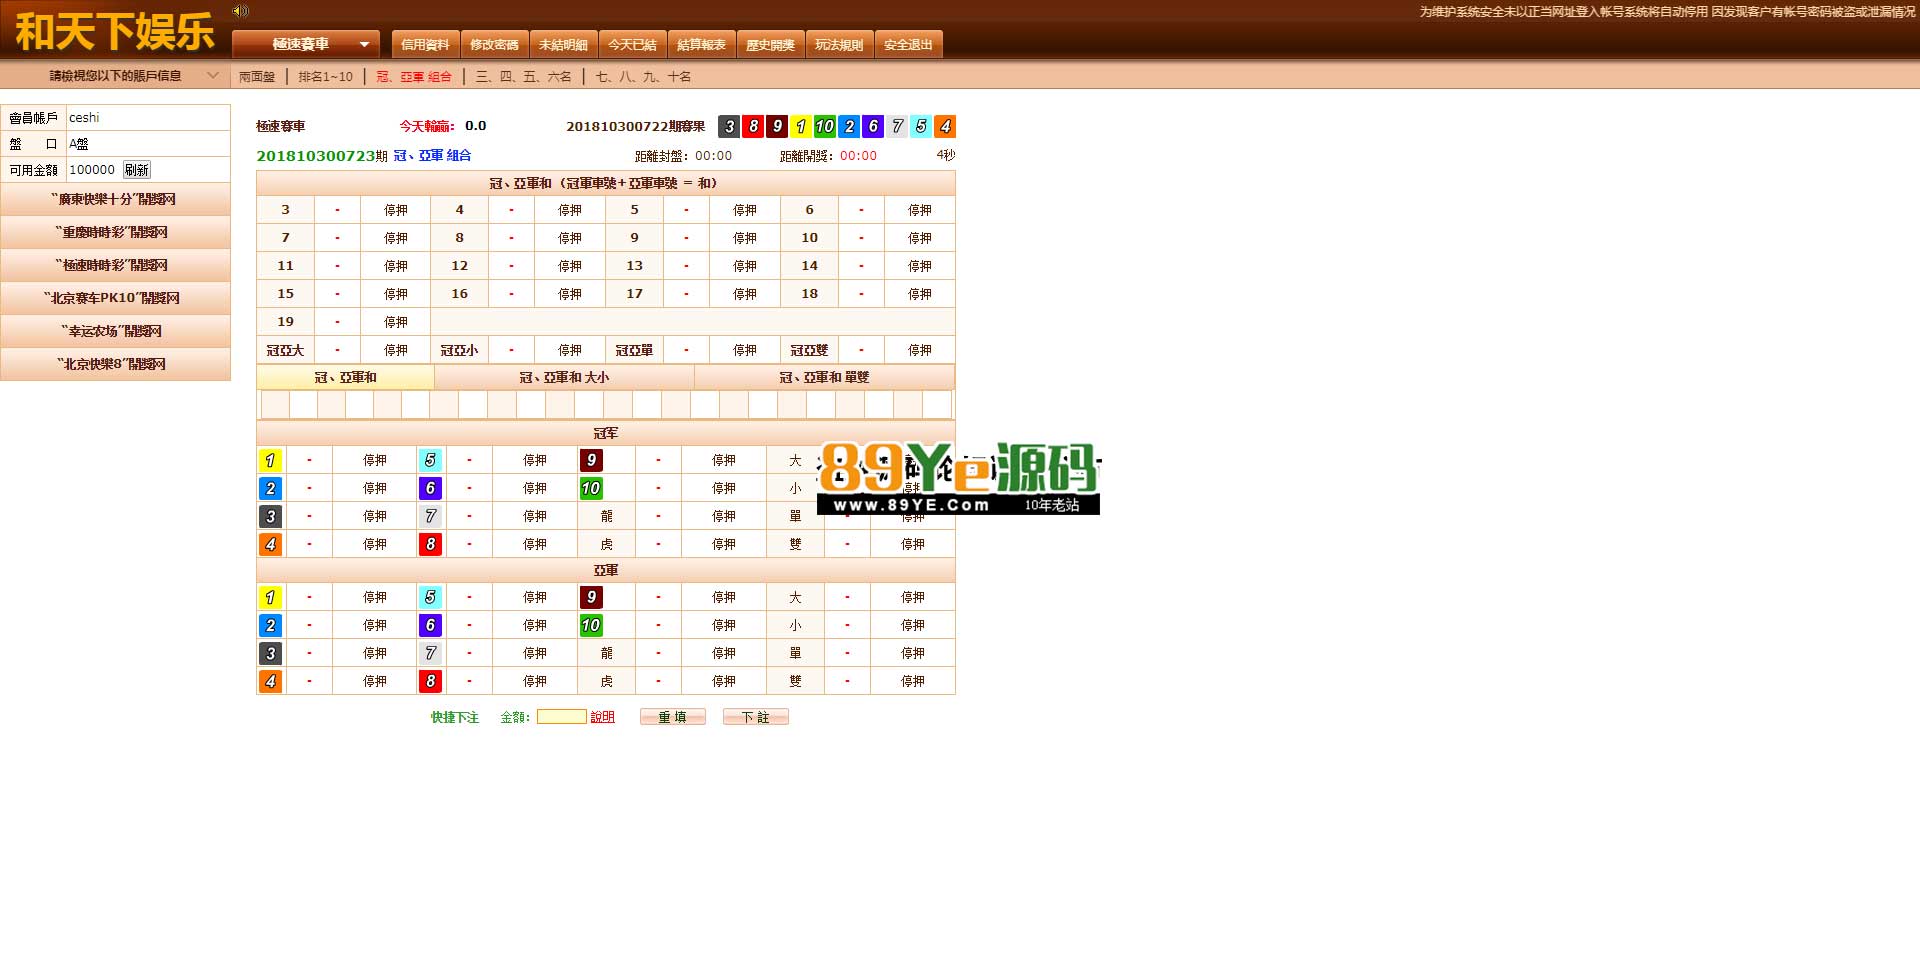Click red car 8 icon in 冠军 section
1920x969 pixels.
coord(430,544)
